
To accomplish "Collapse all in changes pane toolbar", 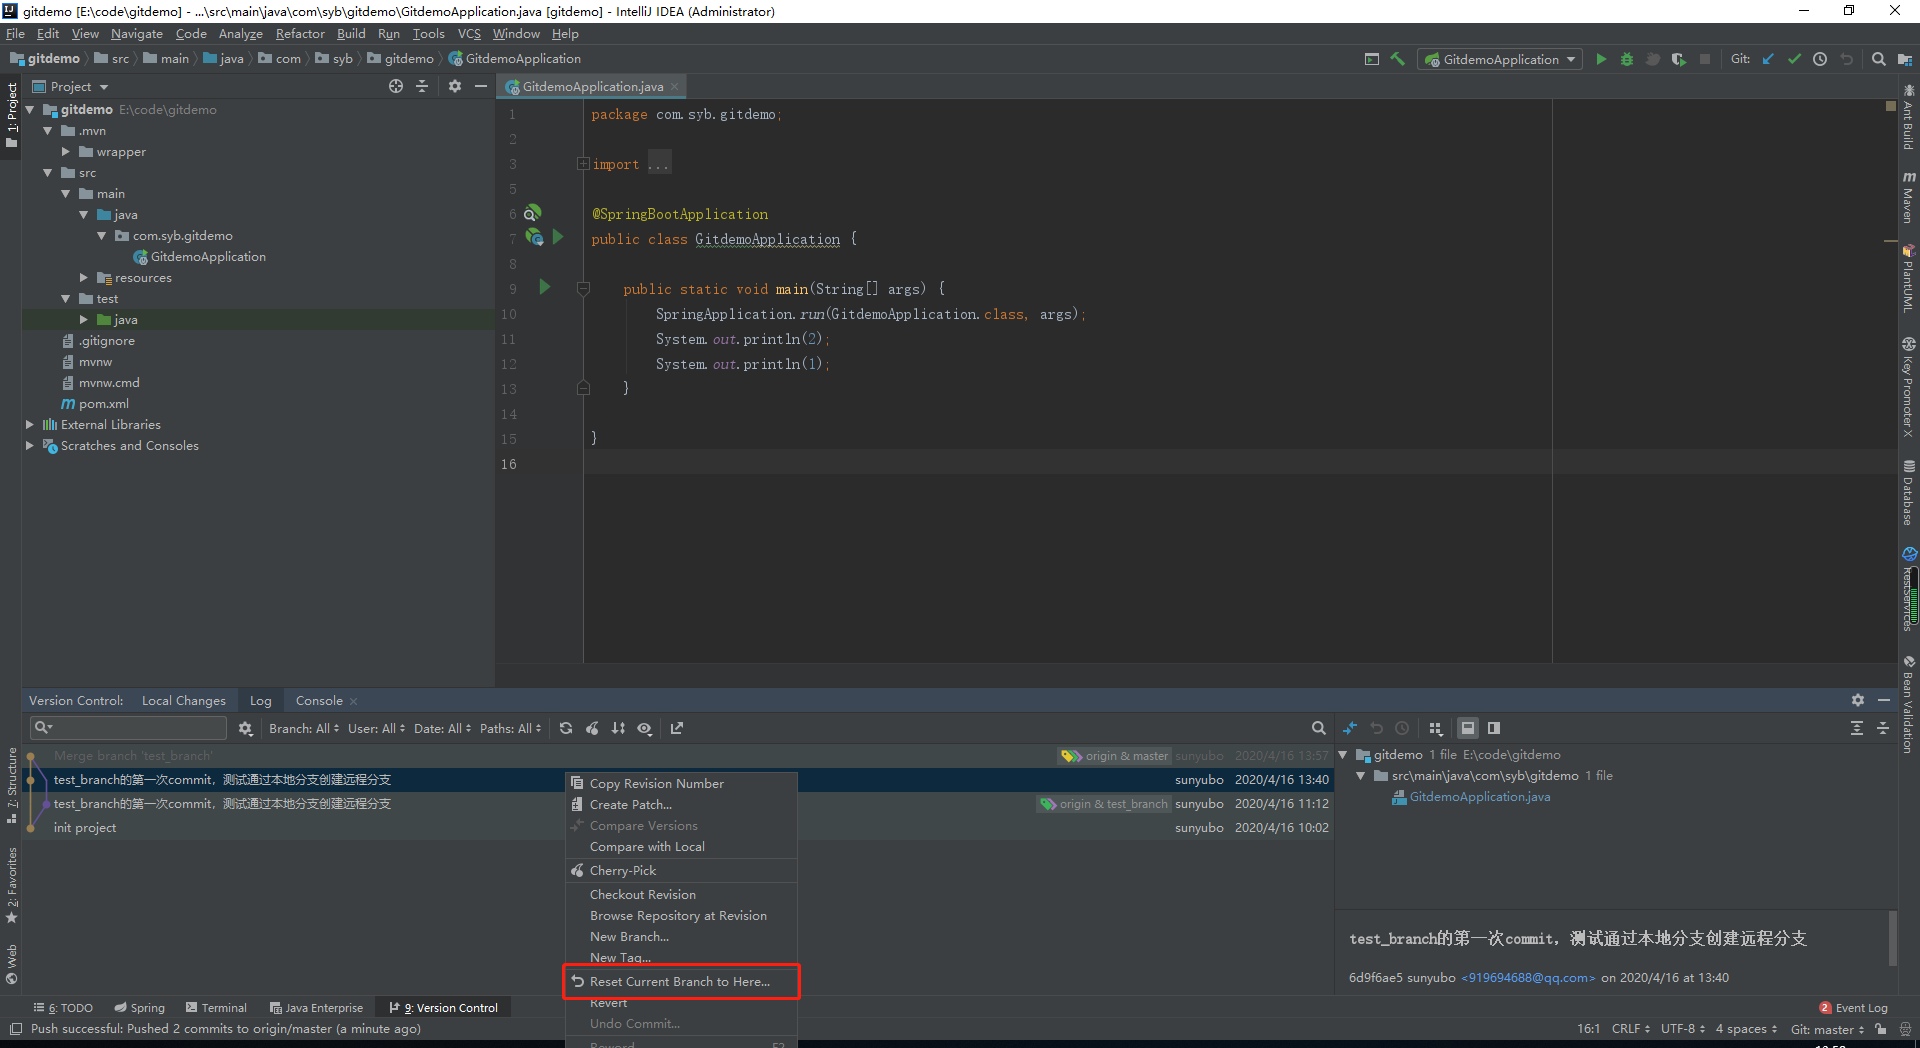I will (x=1883, y=728).
